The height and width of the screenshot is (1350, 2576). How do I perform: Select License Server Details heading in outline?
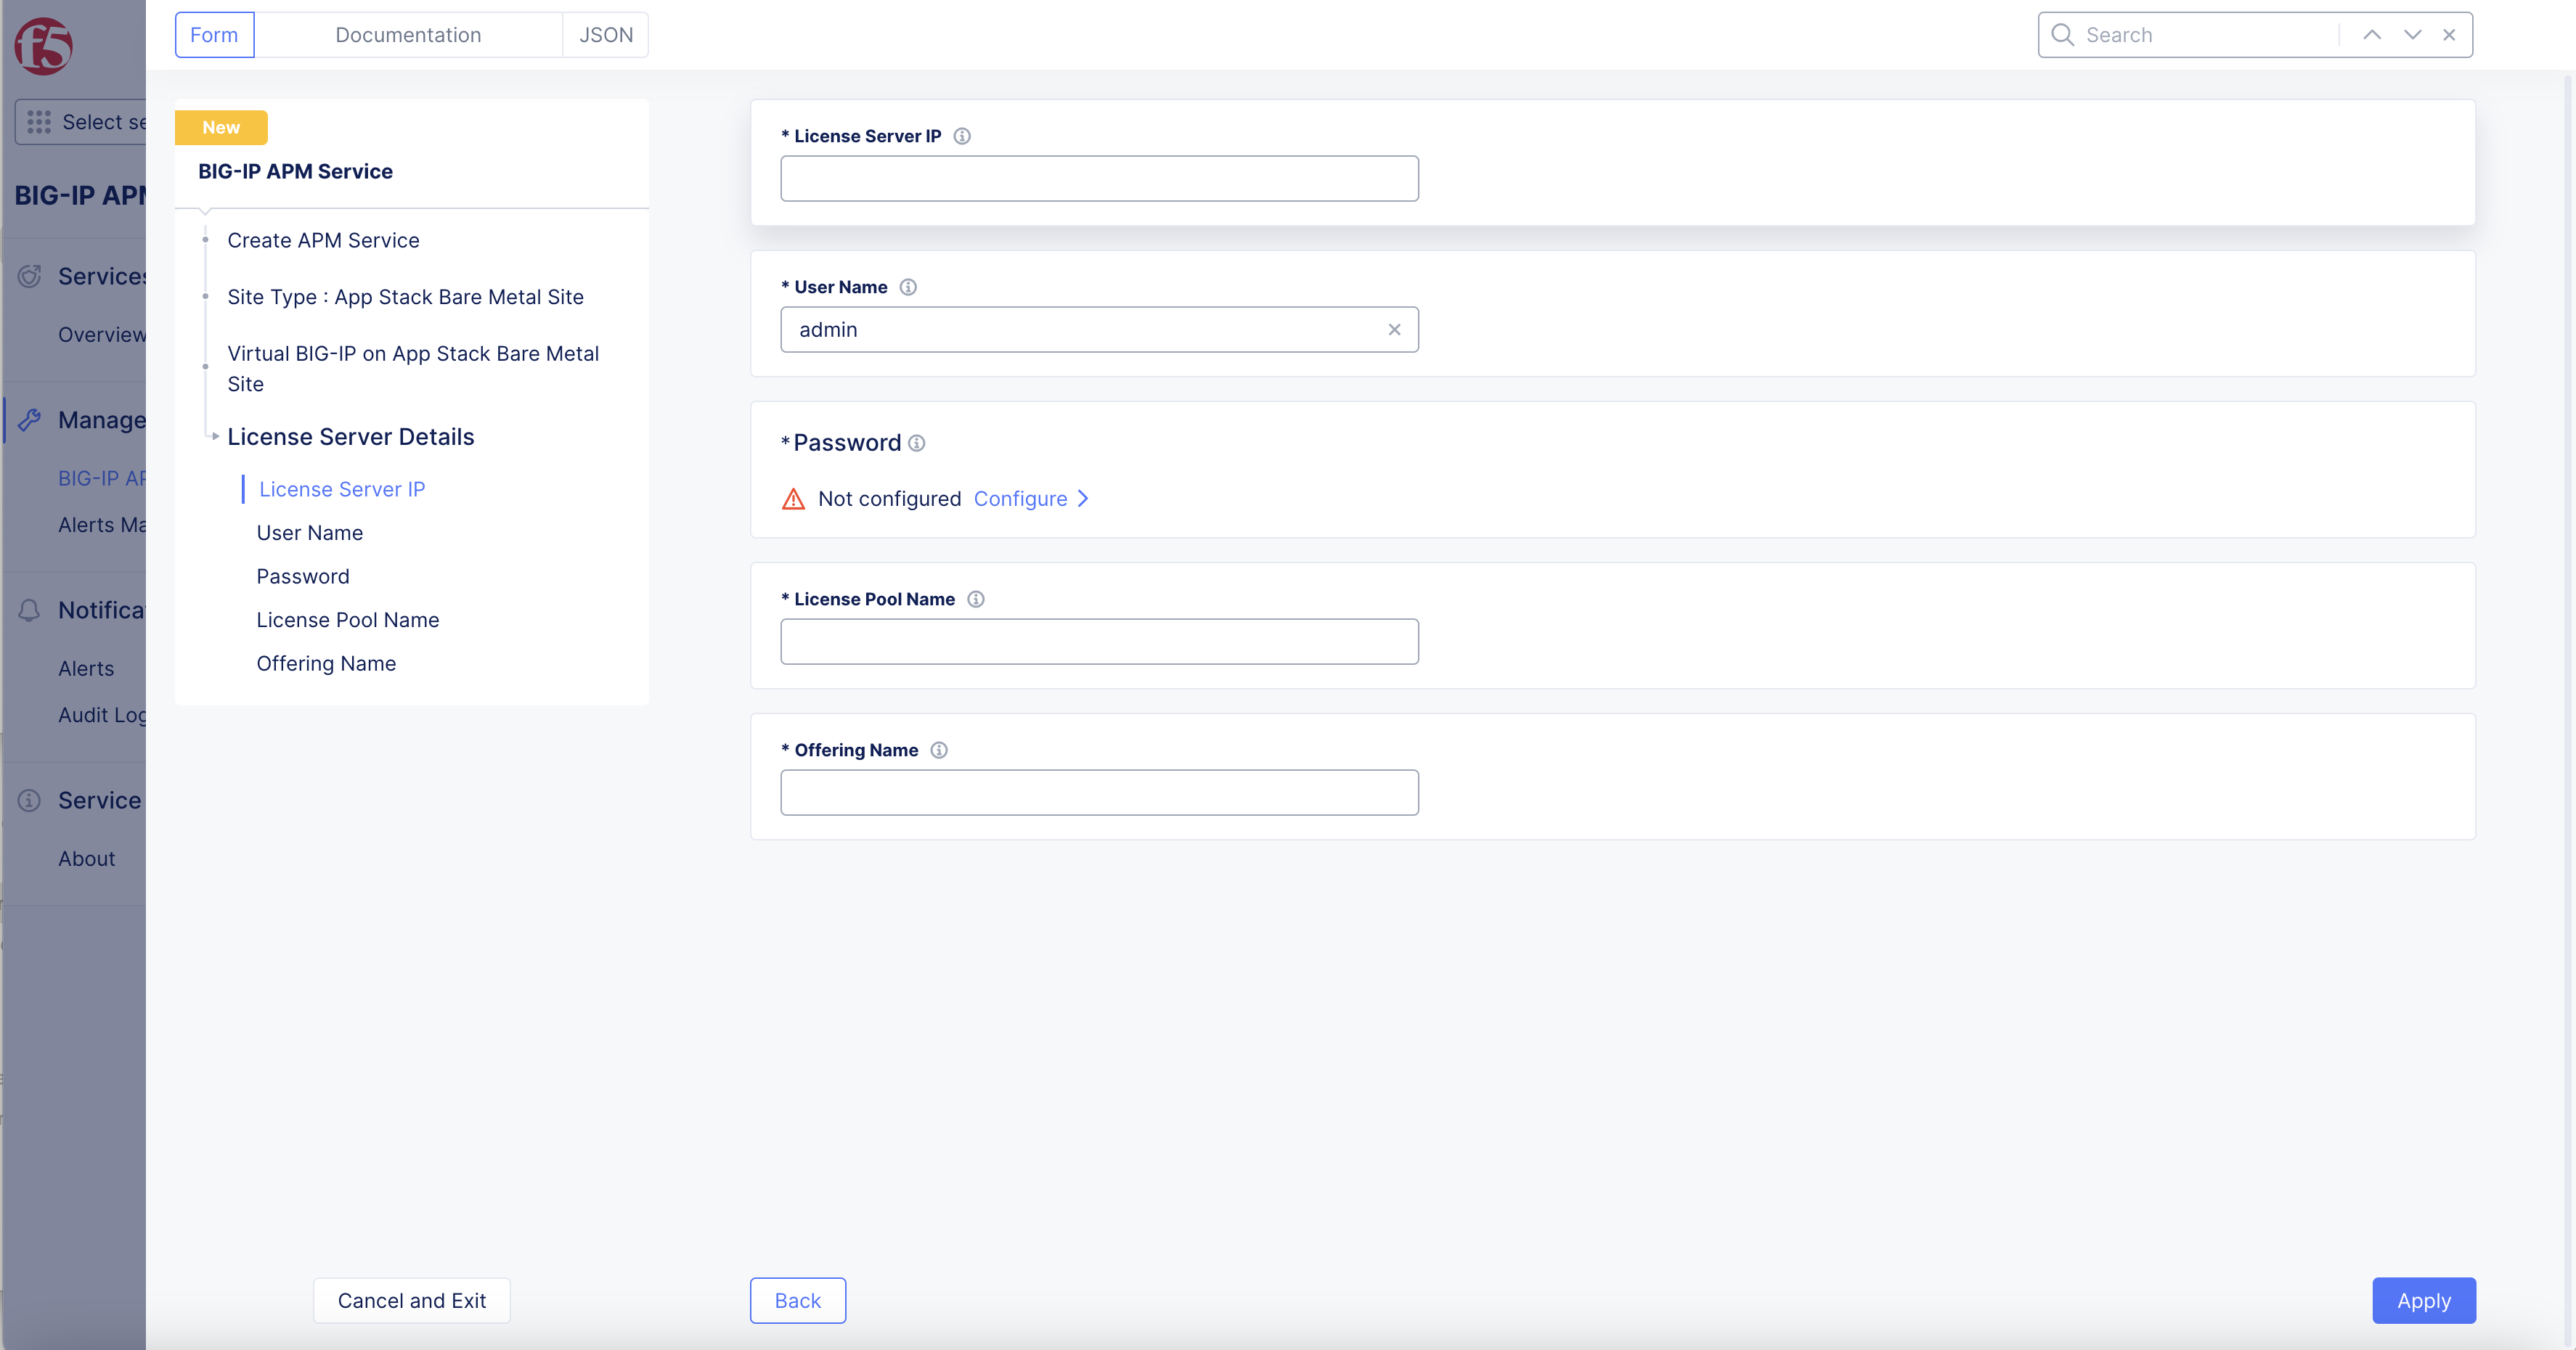(351, 437)
